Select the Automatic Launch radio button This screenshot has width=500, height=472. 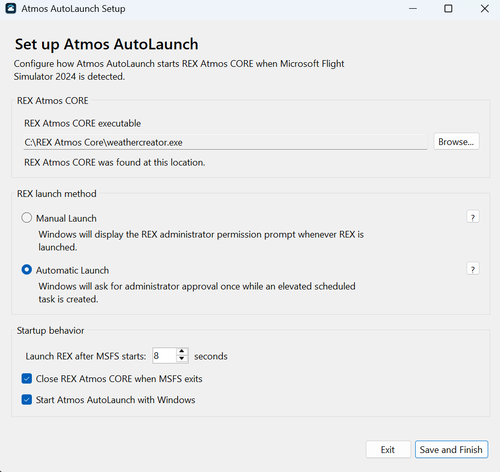pos(27,270)
